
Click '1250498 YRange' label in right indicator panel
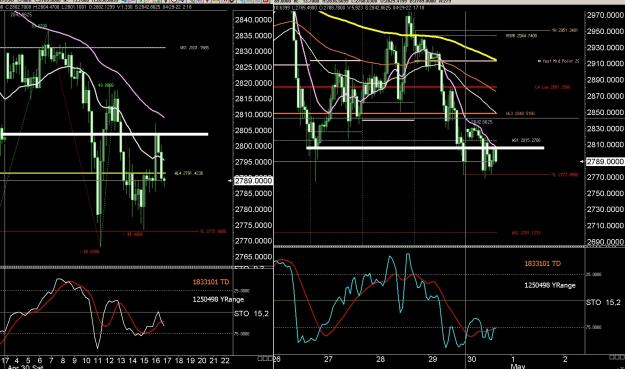tap(550, 285)
